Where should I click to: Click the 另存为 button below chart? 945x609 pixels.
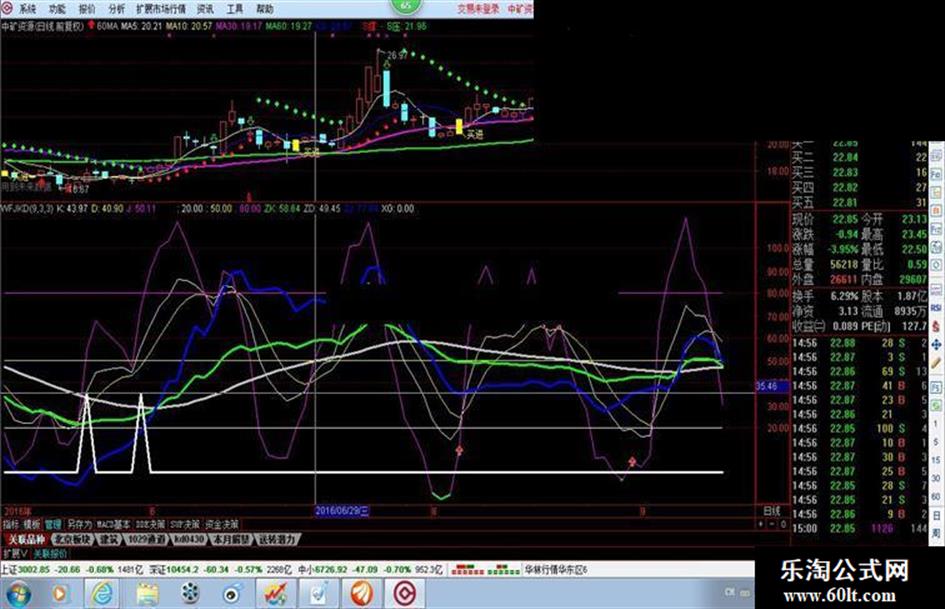coord(80,524)
